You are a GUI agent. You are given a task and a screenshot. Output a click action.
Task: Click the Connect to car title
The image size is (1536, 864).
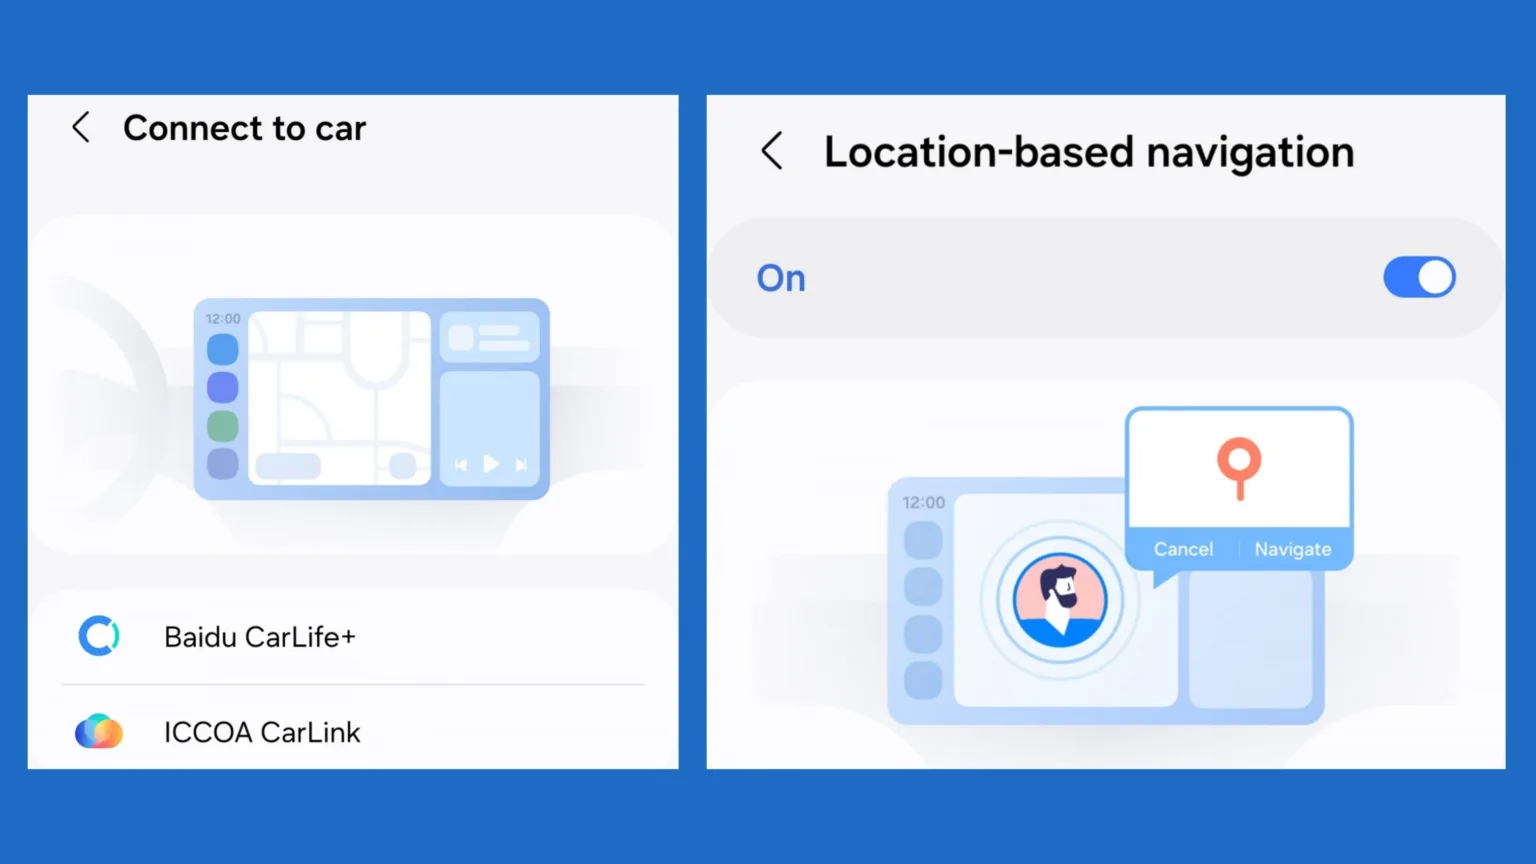(x=244, y=128)
